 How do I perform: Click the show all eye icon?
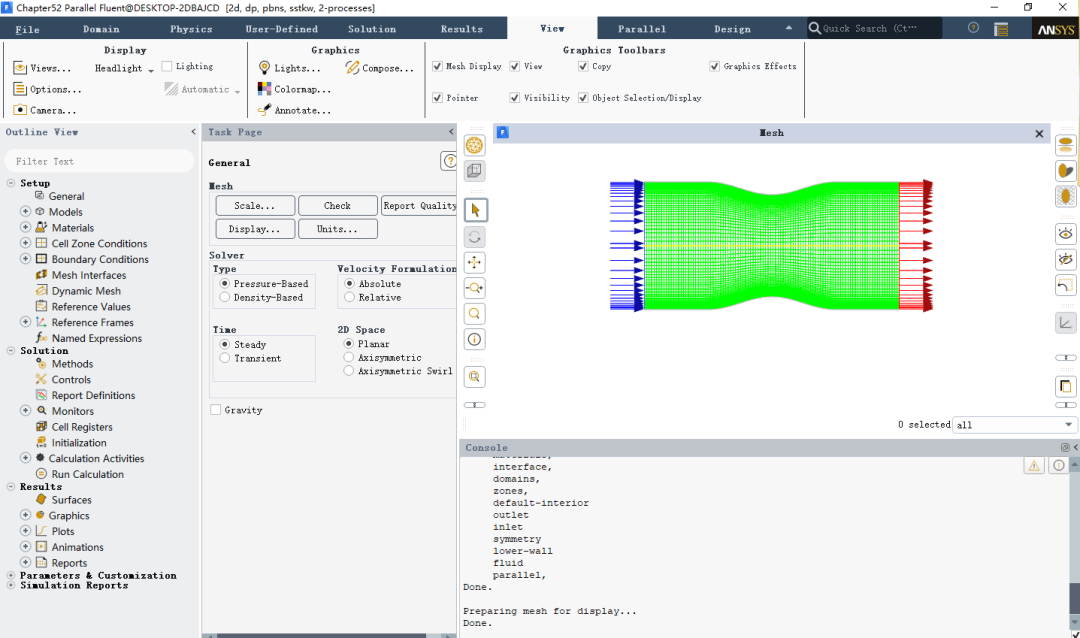(1066, 234)
